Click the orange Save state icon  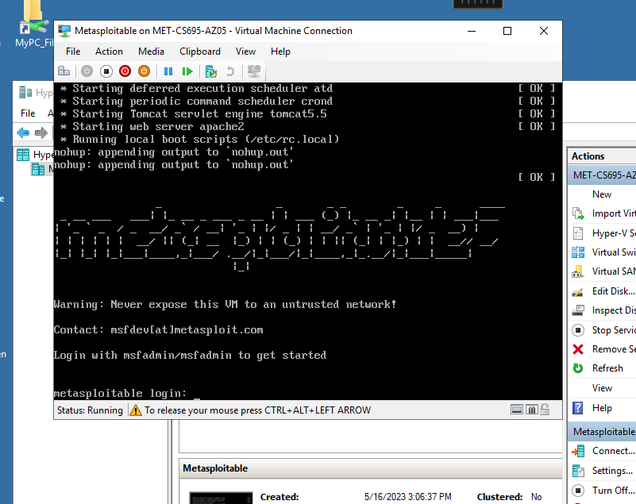[x=144, y=71]
